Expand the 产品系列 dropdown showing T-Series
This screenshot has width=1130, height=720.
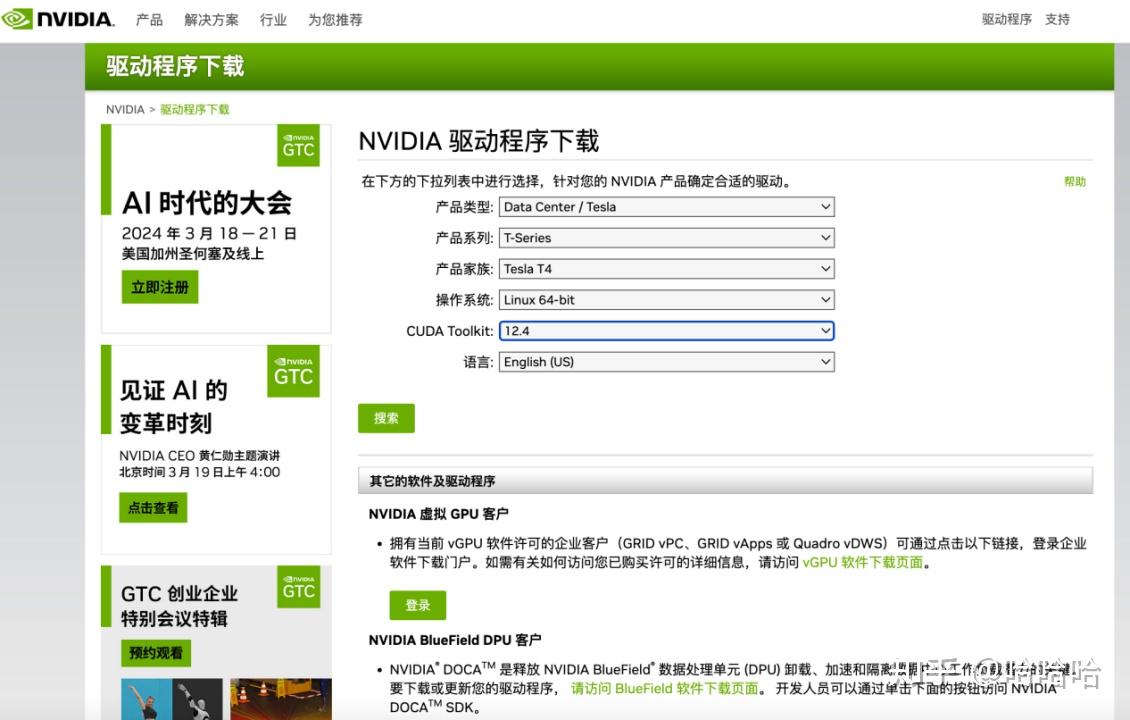667,238
